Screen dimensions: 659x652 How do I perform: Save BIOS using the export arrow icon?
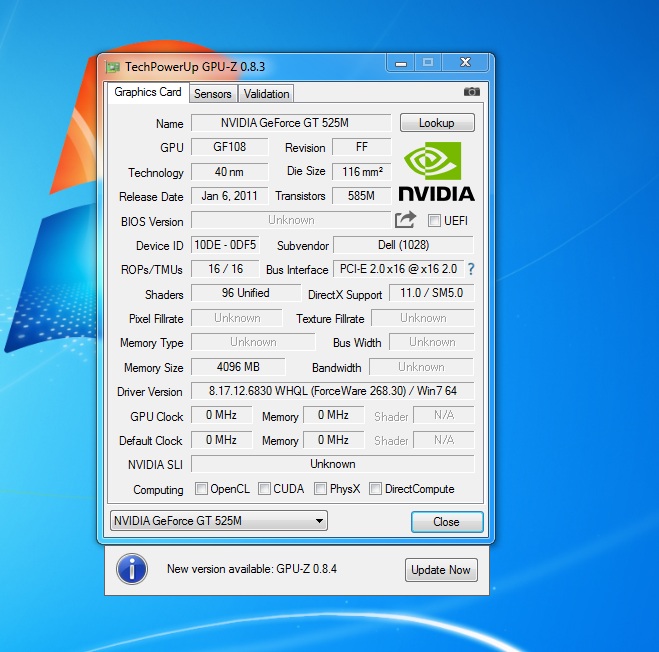tap(405, 220)
